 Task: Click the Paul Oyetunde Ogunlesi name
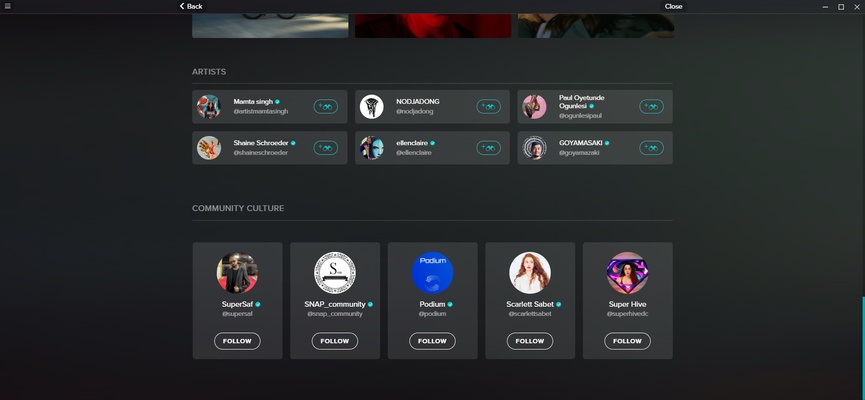coord(581,102)
